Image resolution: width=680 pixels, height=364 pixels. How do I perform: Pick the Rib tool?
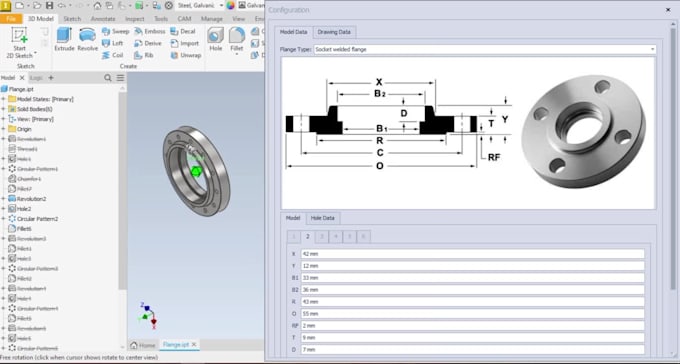[144, 55]
